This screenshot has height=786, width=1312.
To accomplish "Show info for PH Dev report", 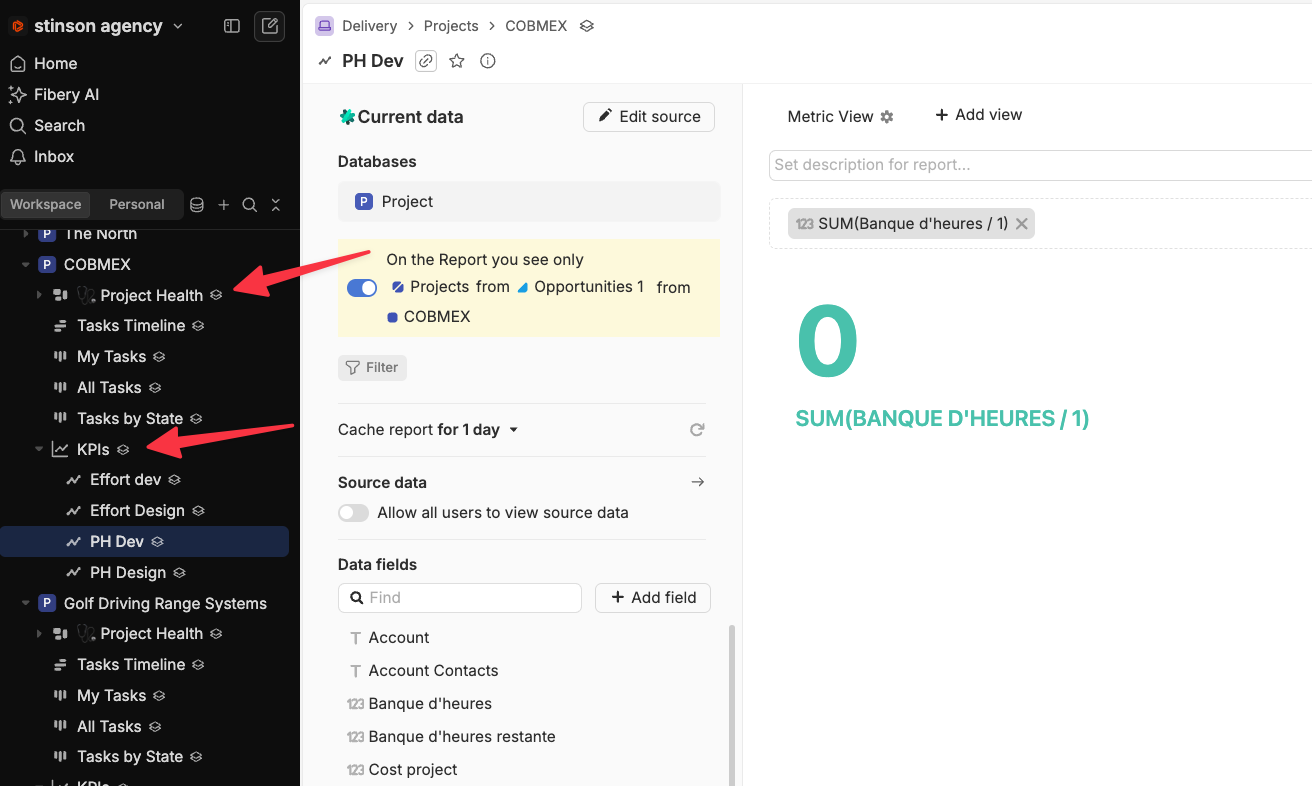I will [488, 61].
